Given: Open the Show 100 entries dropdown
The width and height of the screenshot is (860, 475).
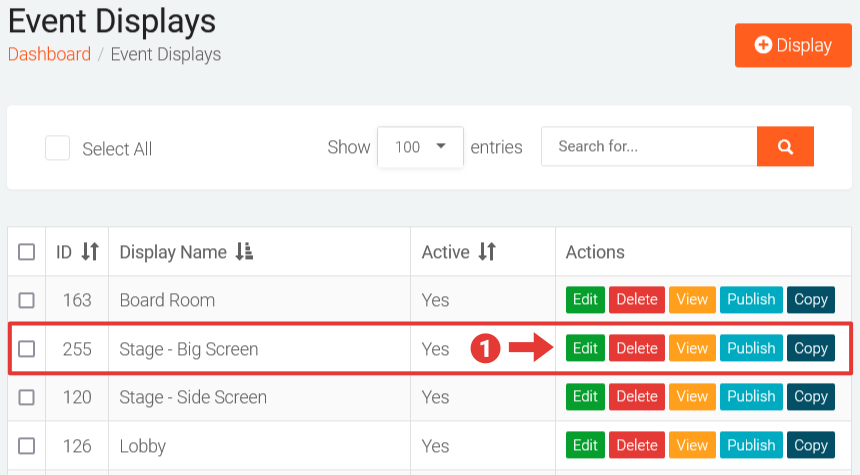Looking at the screenshot, I should tap(420, 147).
